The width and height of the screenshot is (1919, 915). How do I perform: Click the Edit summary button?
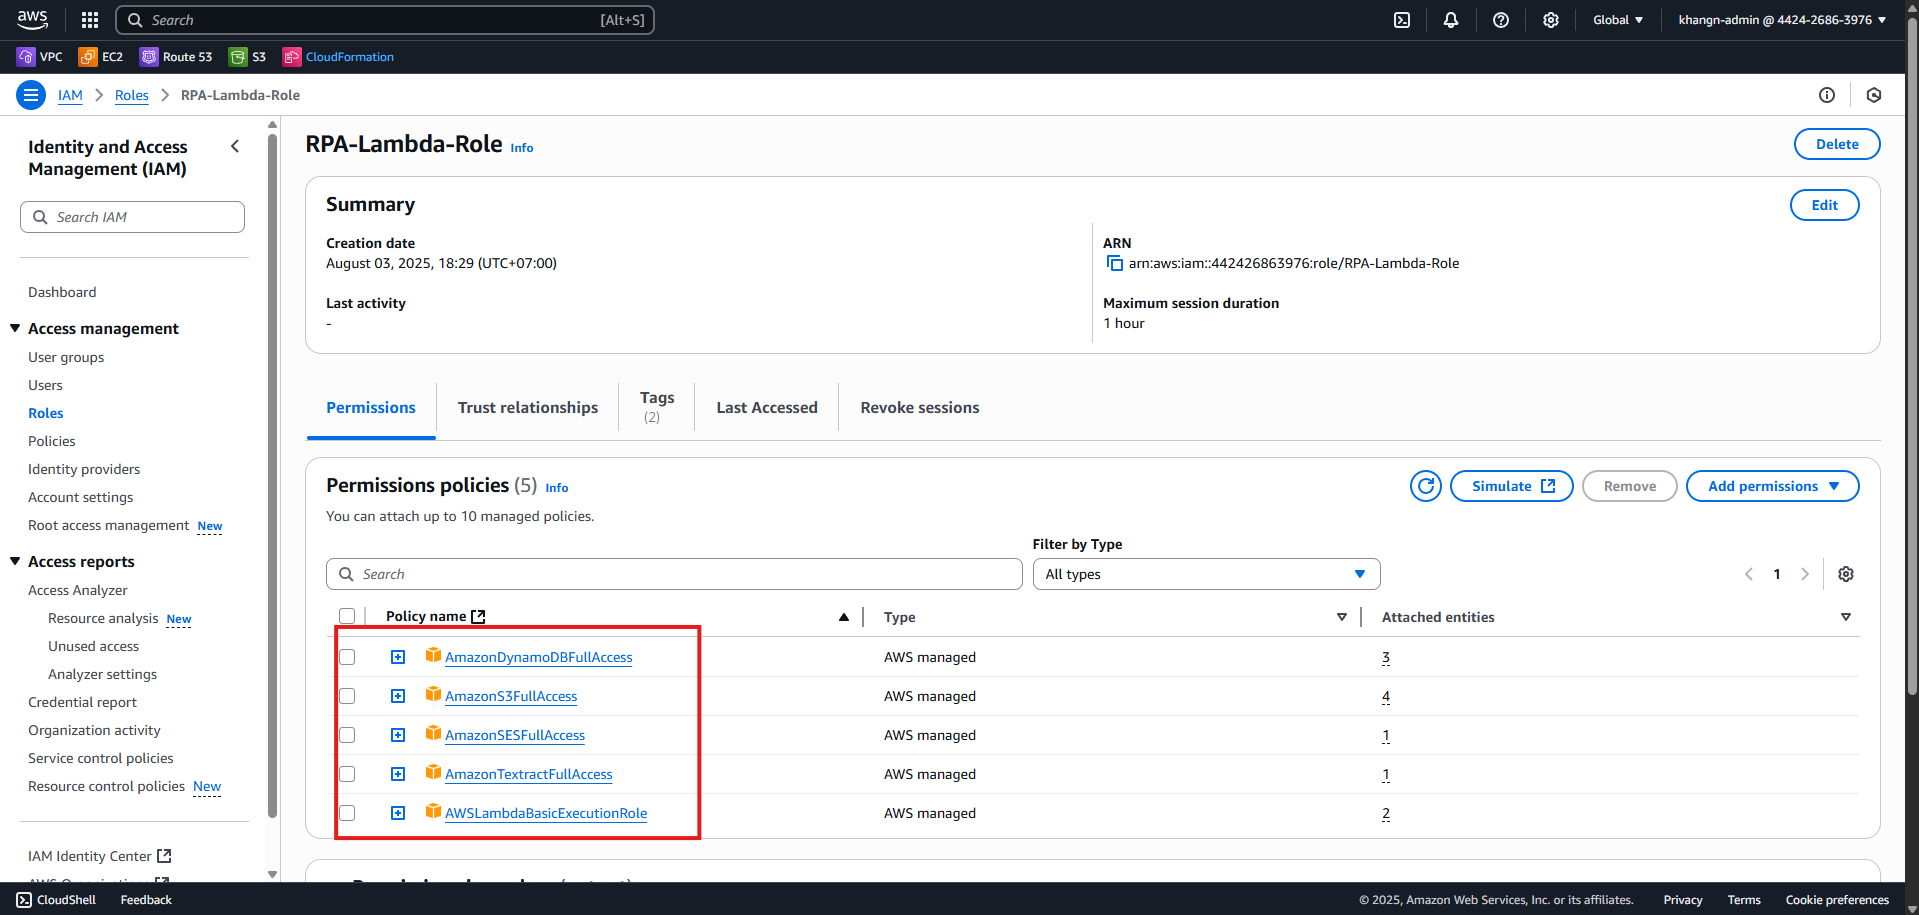coord(1824,205)
